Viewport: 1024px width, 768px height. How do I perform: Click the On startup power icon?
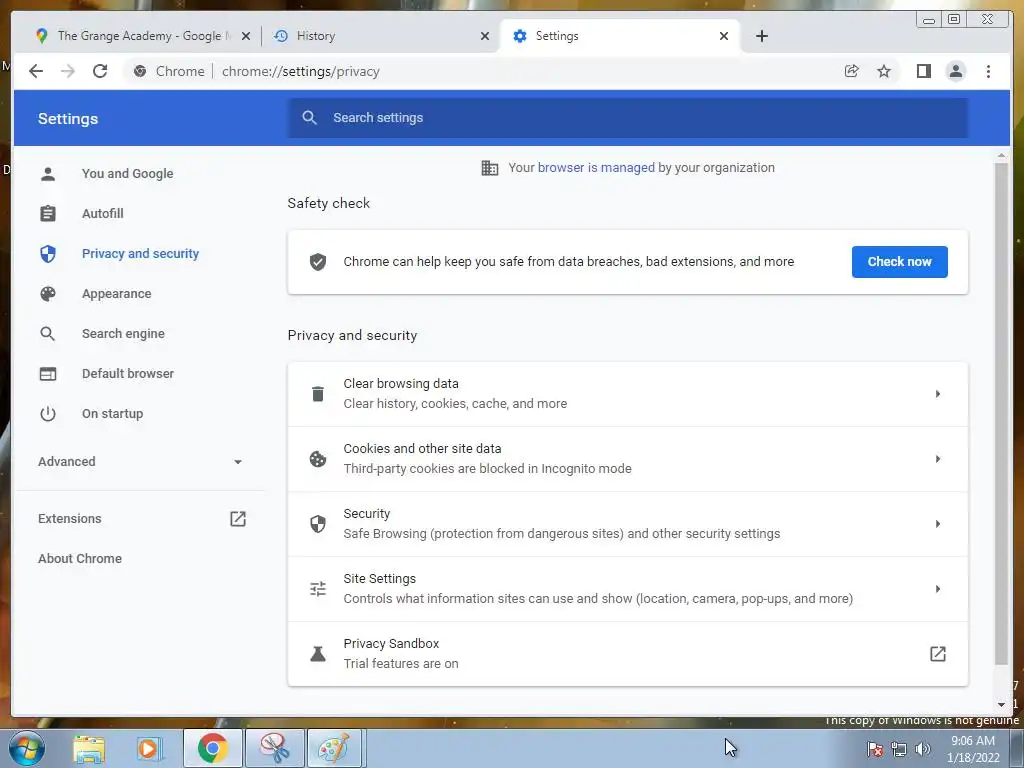[x=48, y=413]
